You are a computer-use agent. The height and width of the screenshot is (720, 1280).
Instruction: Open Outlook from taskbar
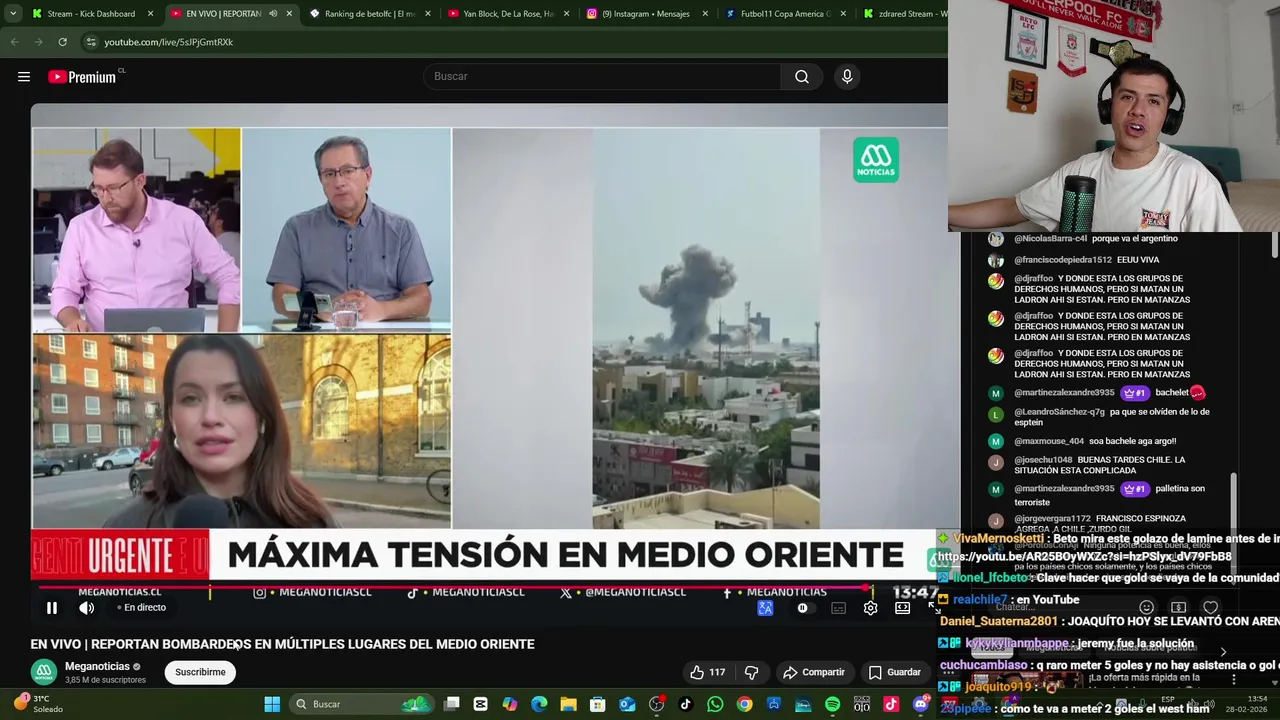(627, 704)
